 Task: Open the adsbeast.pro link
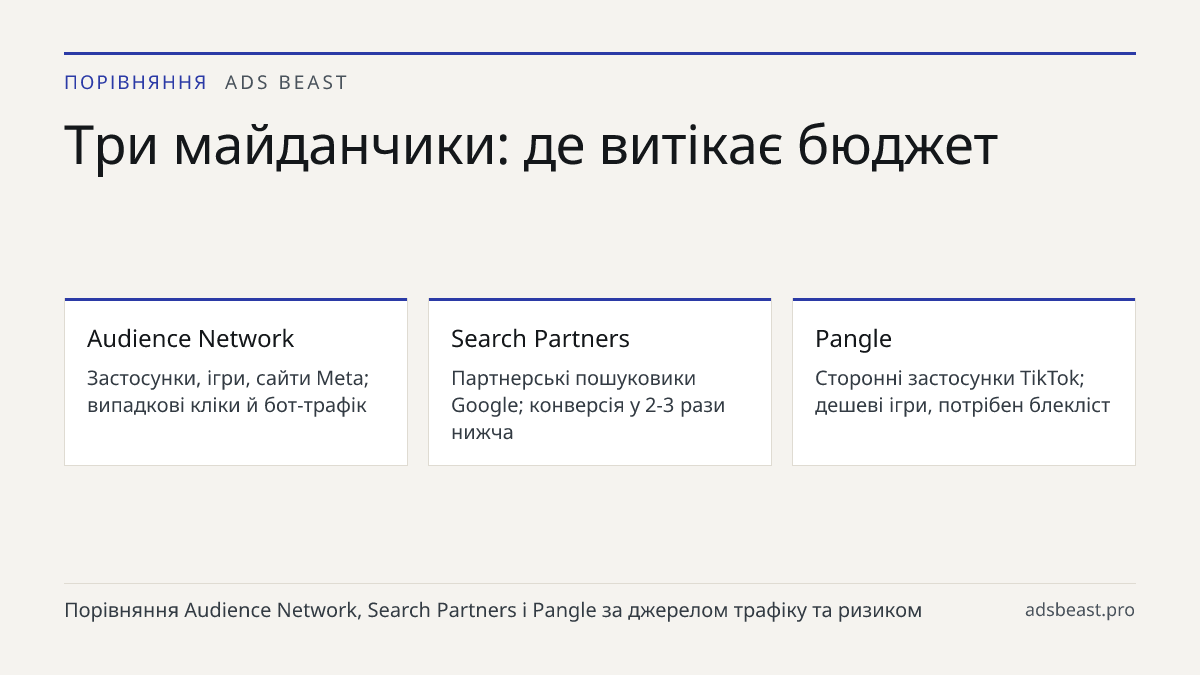[1080, 610]
